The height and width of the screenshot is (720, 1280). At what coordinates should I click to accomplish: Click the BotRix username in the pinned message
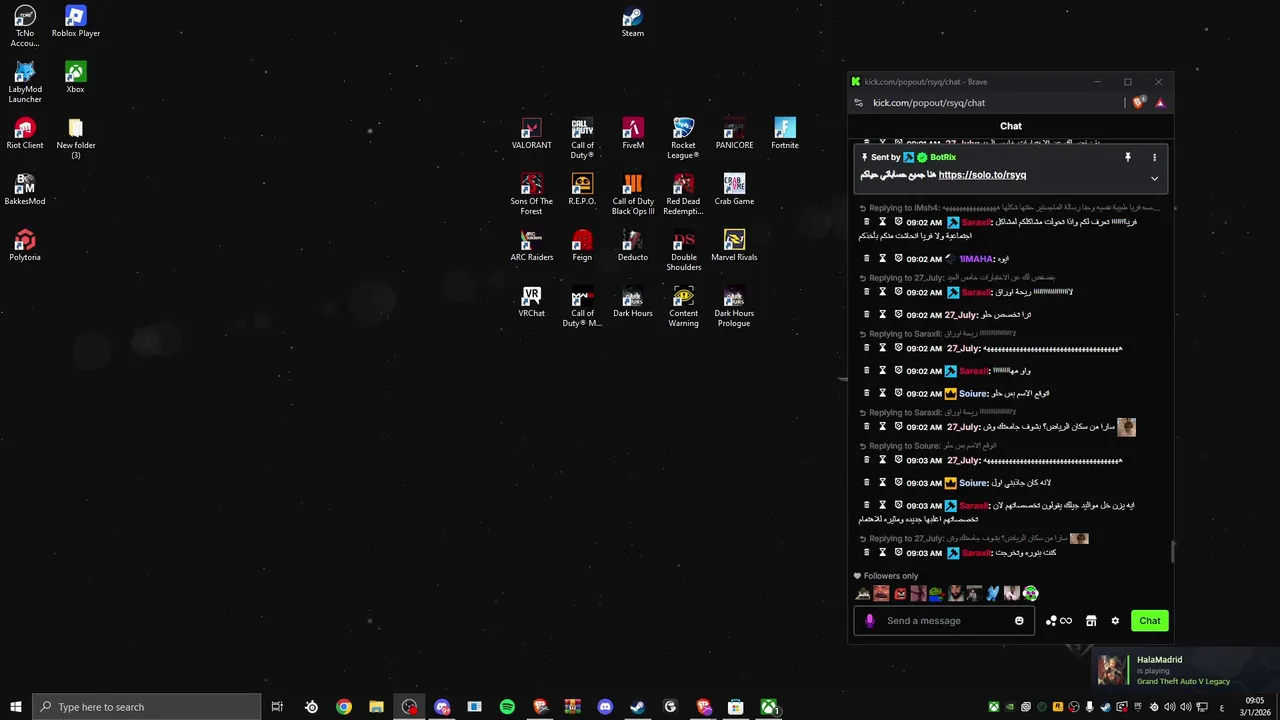(x=942, y=157)
